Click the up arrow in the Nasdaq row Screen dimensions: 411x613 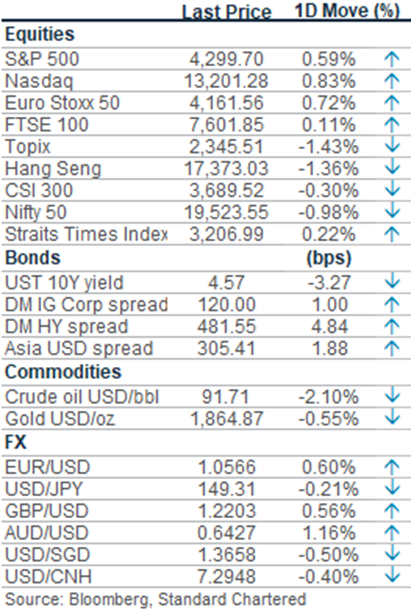(392, 81)
